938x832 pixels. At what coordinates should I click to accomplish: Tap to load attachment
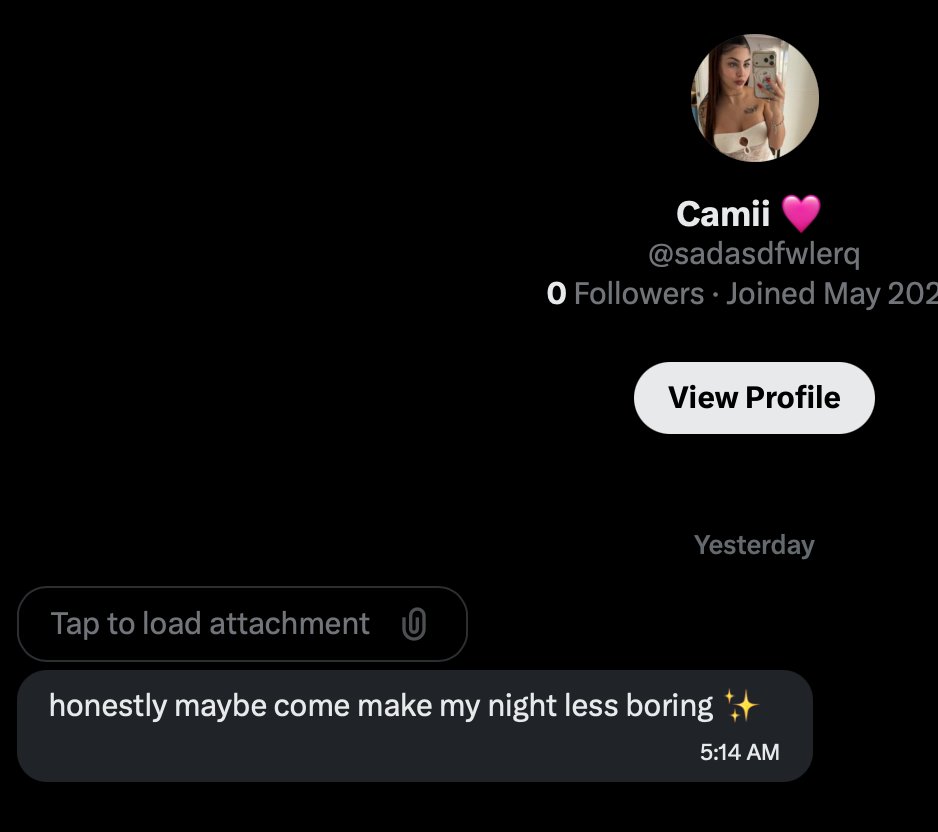point(242,624)
